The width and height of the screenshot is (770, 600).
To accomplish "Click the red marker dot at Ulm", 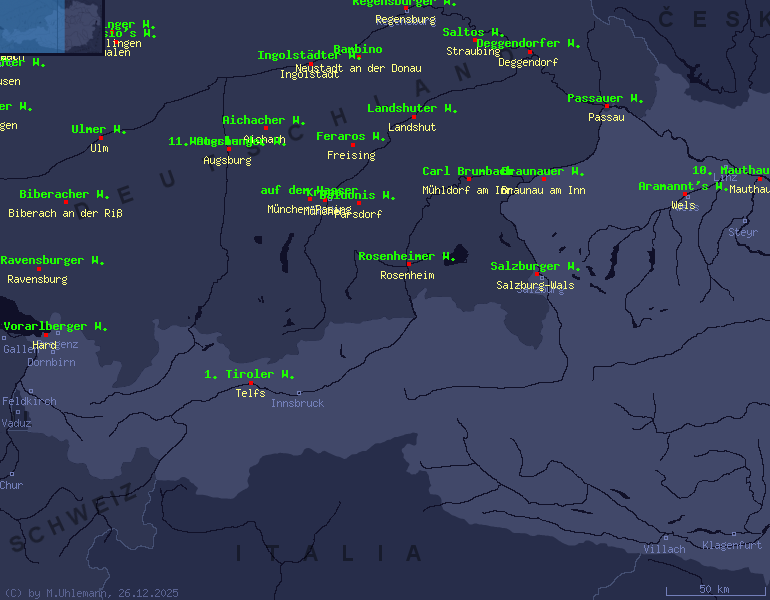I will (100, 137).
